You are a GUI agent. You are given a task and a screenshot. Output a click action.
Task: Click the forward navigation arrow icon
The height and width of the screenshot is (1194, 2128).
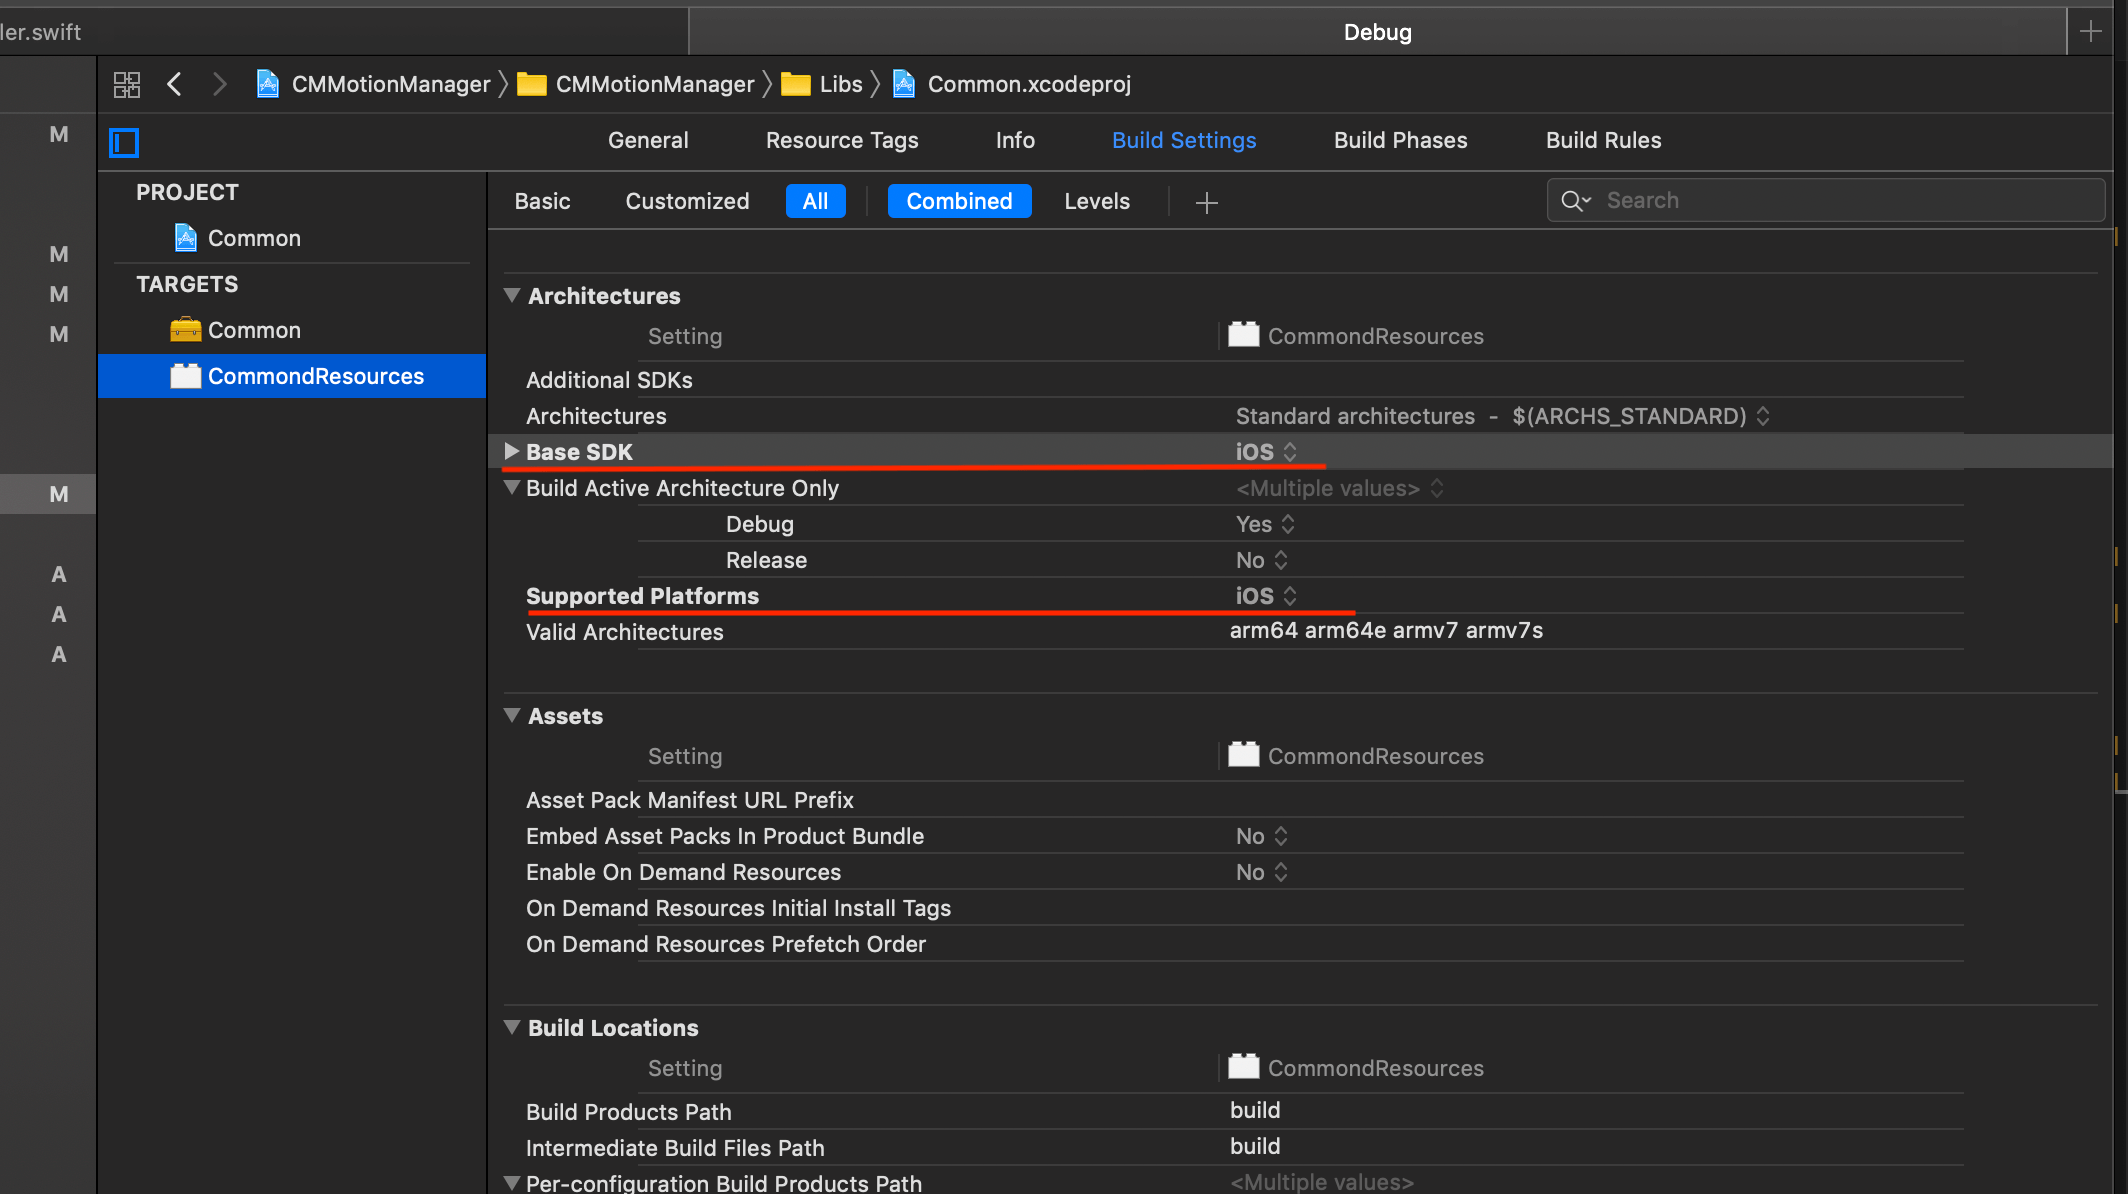click(x=219, y=83)
